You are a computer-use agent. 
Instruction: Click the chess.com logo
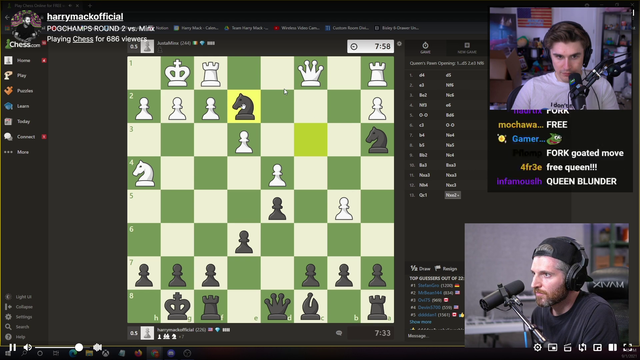22,44
